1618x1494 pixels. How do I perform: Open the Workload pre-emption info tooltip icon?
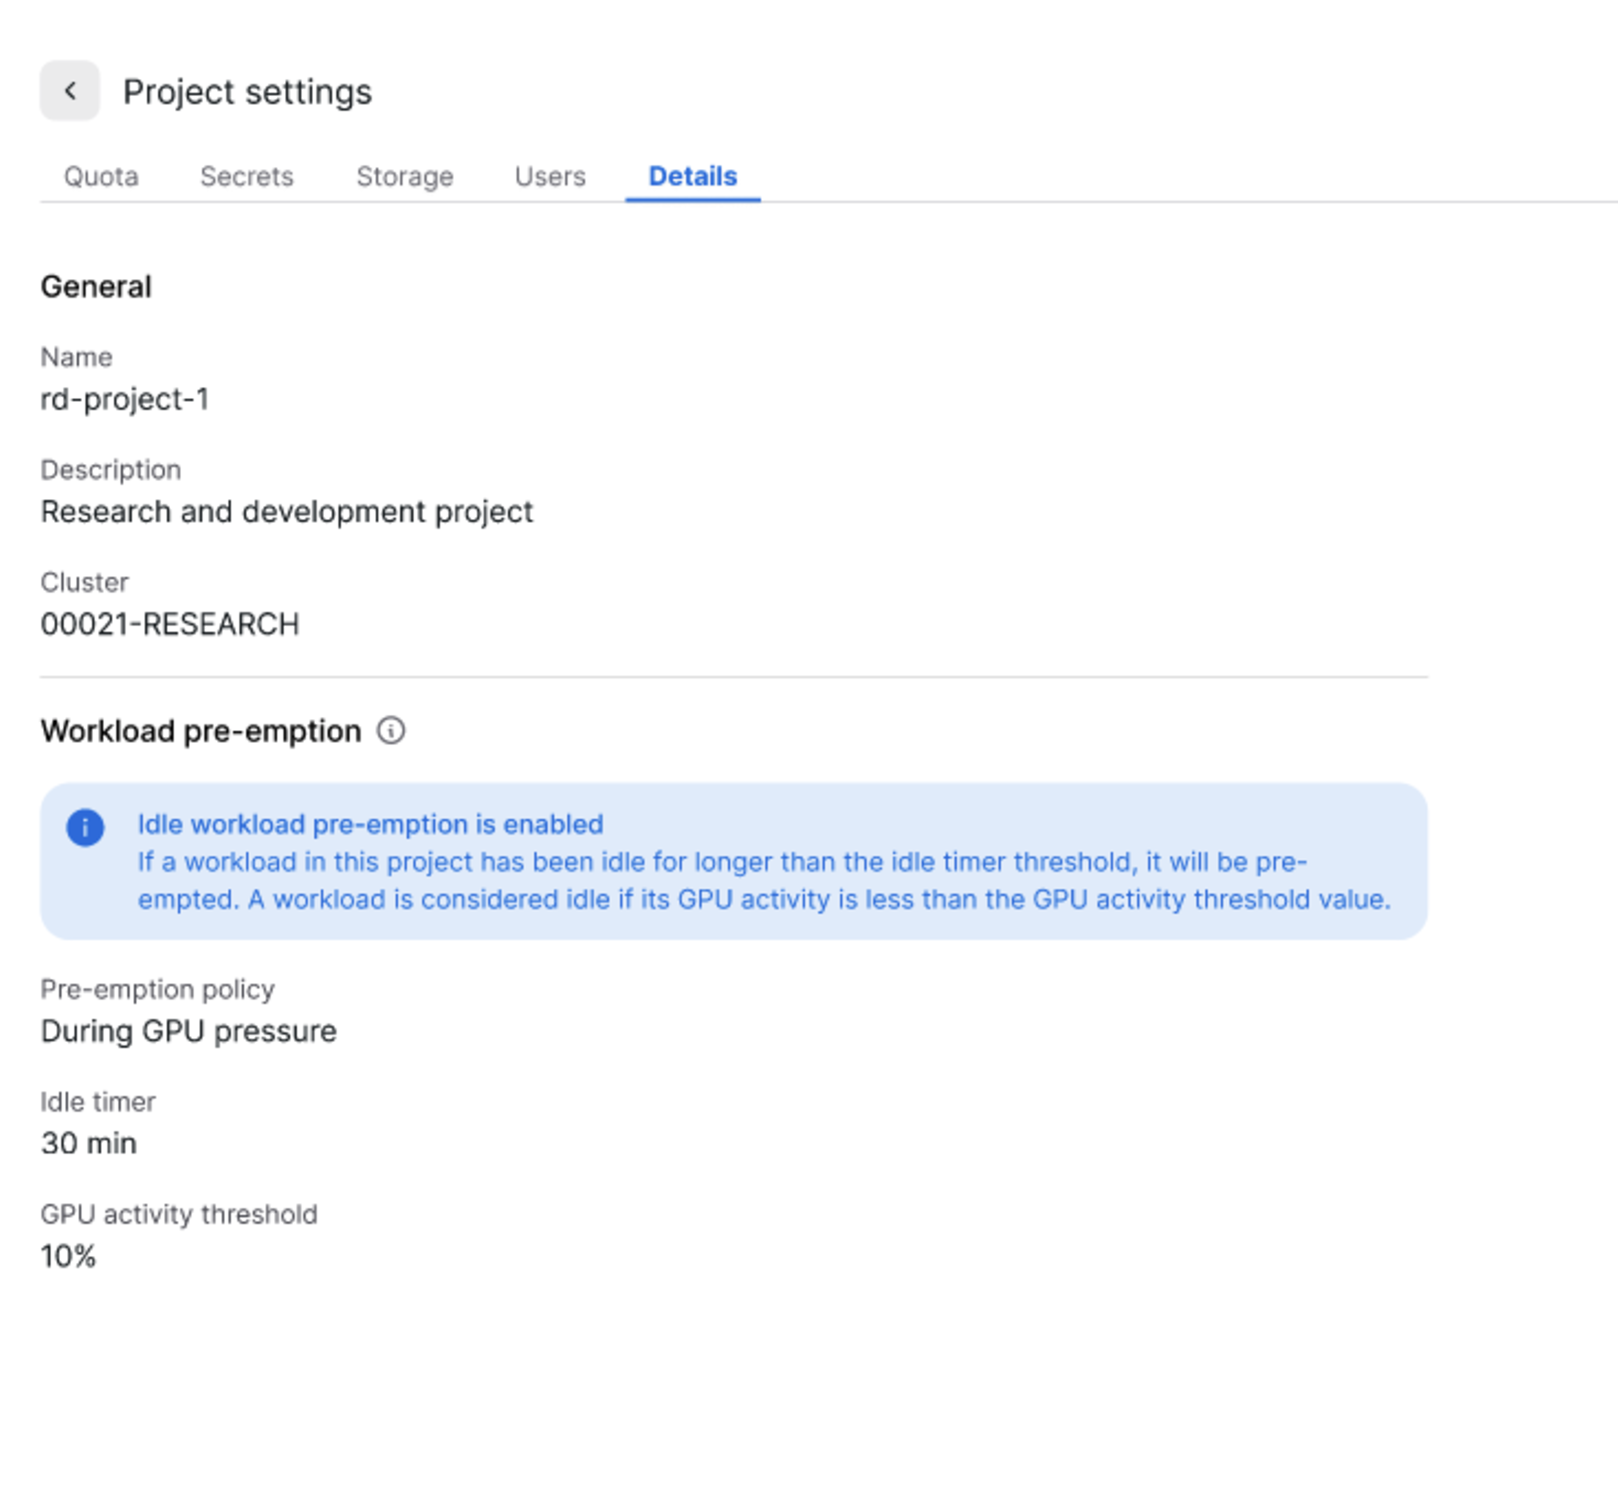(x=391, y=731)
